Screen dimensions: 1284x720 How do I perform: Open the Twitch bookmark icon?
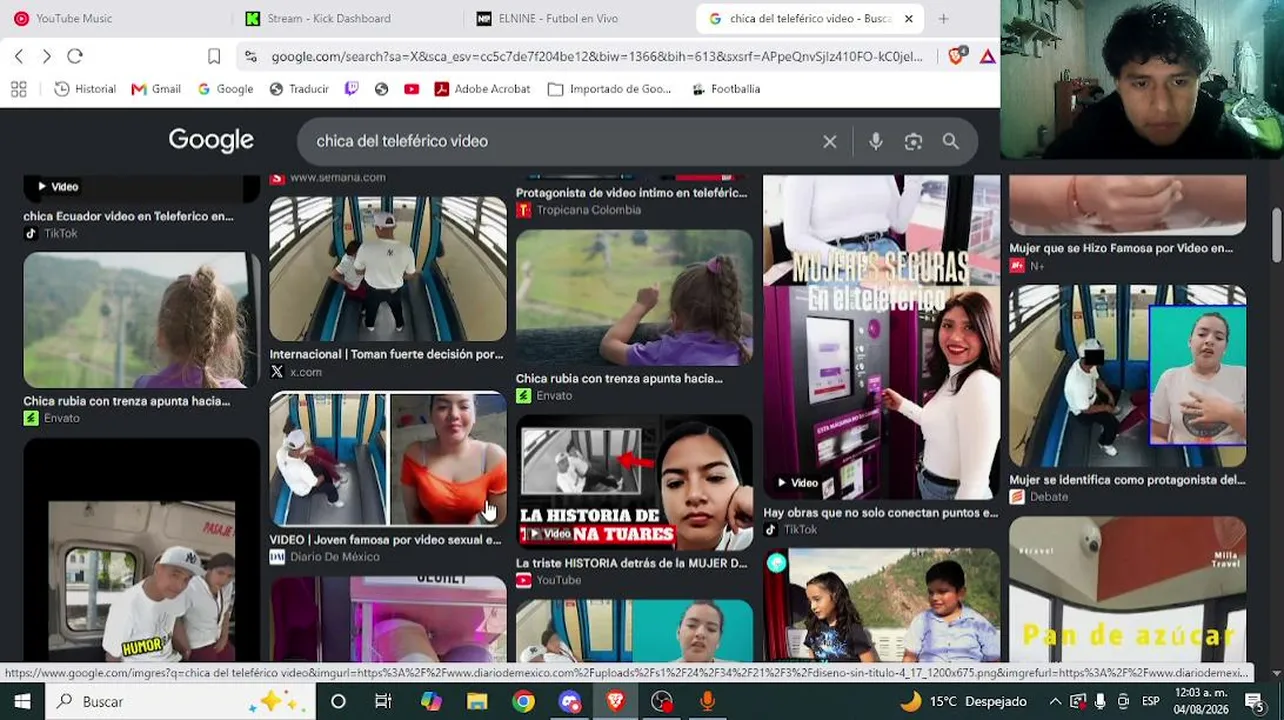coord(352,89)
